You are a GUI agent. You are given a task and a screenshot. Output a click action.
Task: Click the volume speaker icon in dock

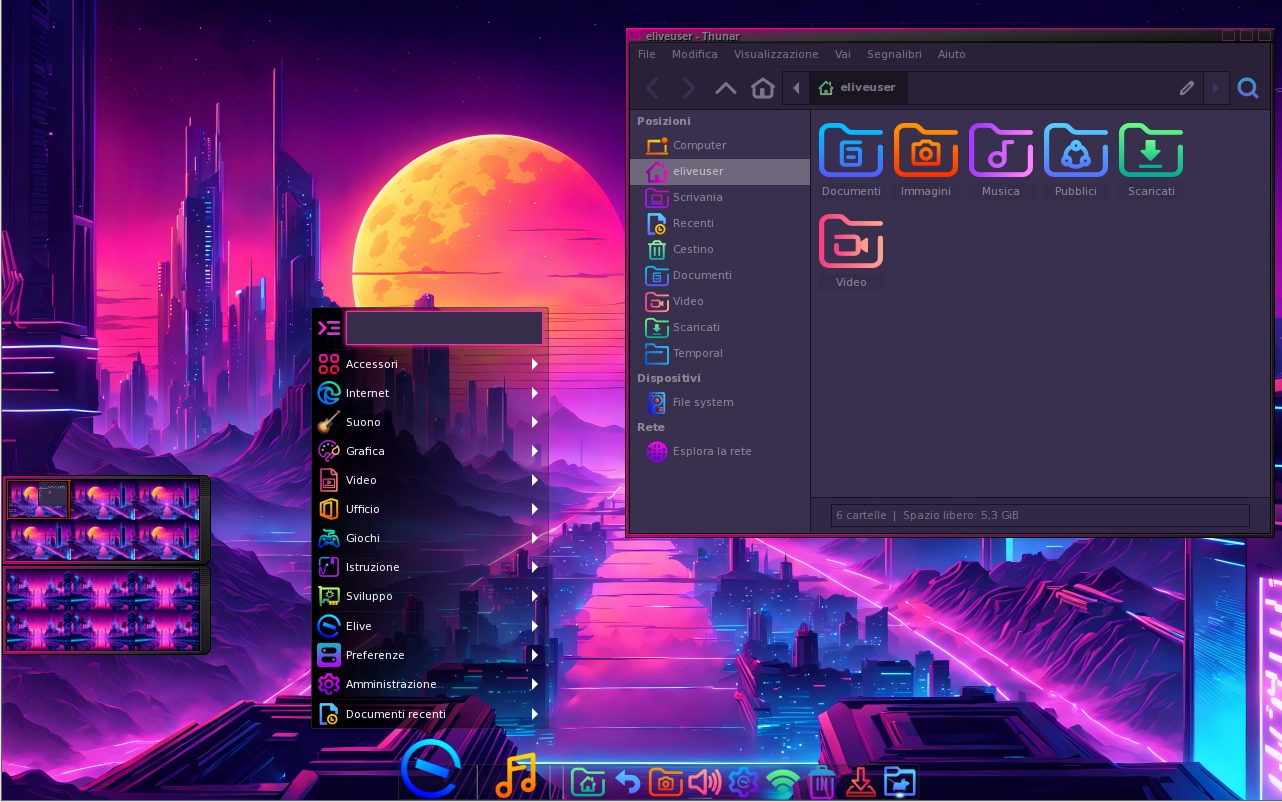click(x=704, y=781)
